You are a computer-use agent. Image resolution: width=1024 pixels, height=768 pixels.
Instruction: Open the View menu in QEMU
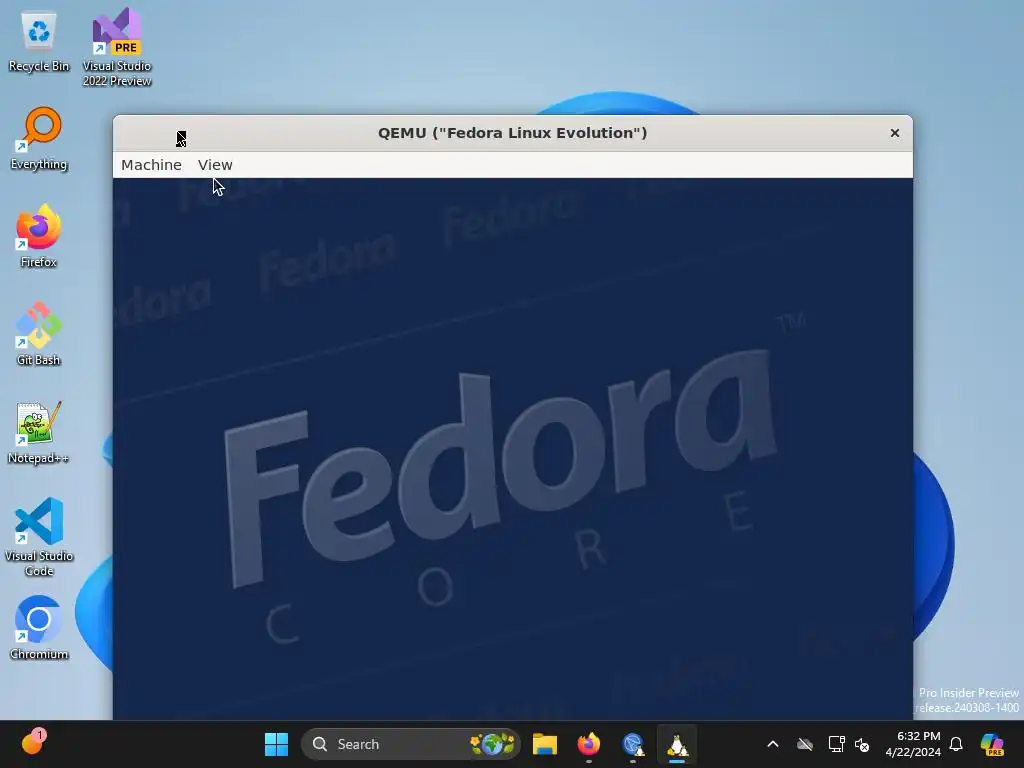coord(215,165)
